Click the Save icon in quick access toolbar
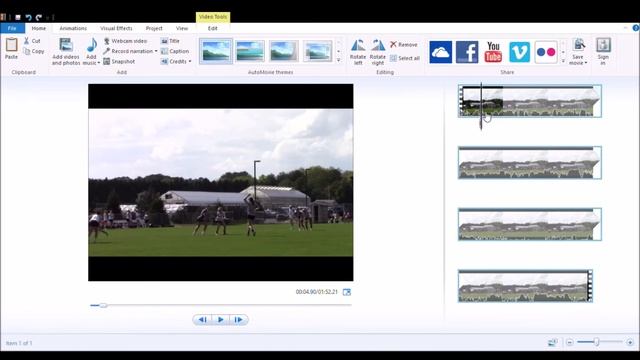This screenshot has width=640, height=360. tap(18, 17)
